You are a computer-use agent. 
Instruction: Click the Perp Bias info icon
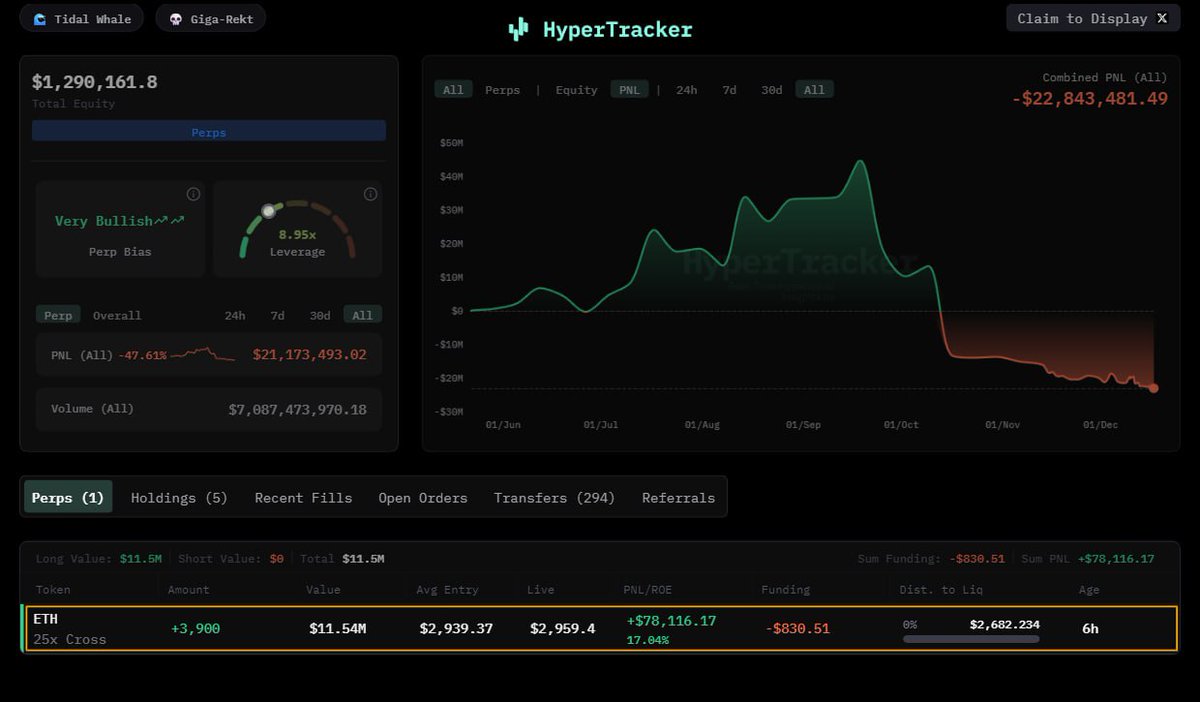tap(194, 194)
